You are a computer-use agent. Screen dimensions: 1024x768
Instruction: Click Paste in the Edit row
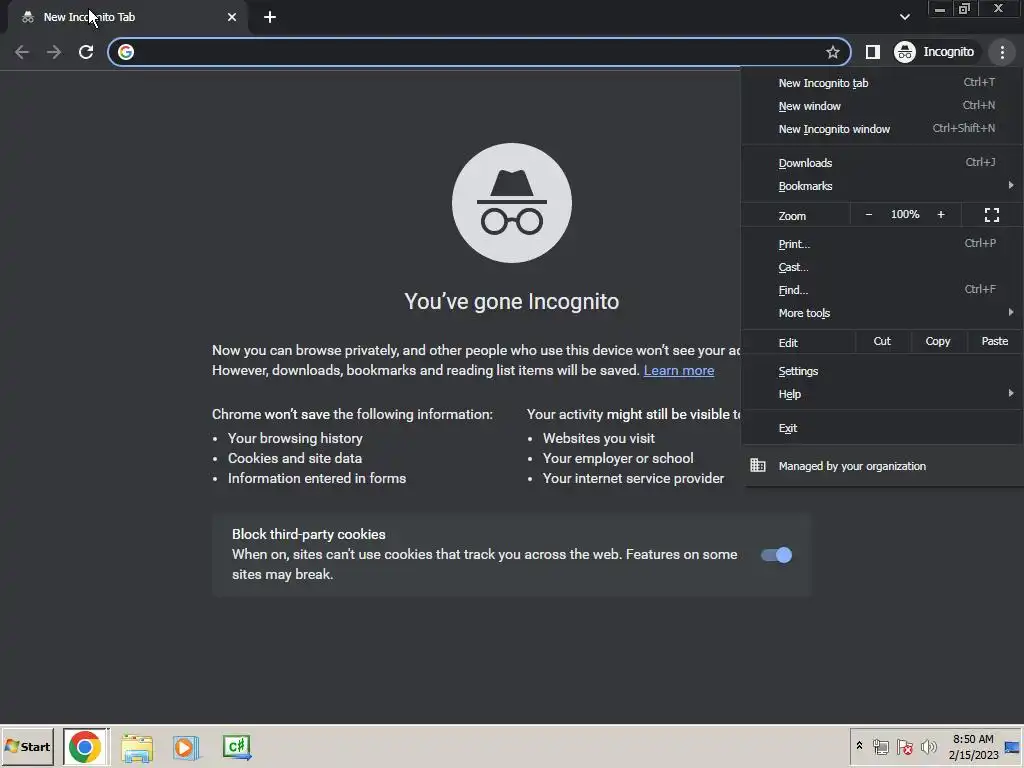995,342
